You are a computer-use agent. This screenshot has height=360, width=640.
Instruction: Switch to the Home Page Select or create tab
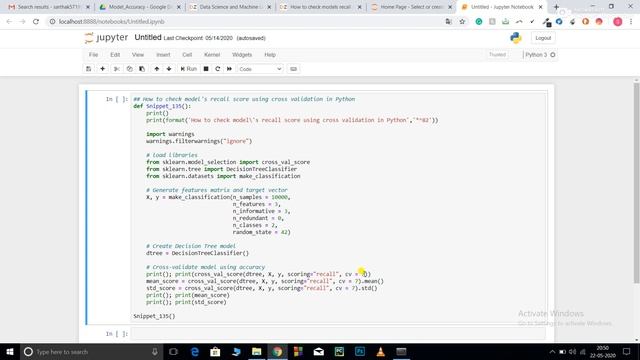411,7
